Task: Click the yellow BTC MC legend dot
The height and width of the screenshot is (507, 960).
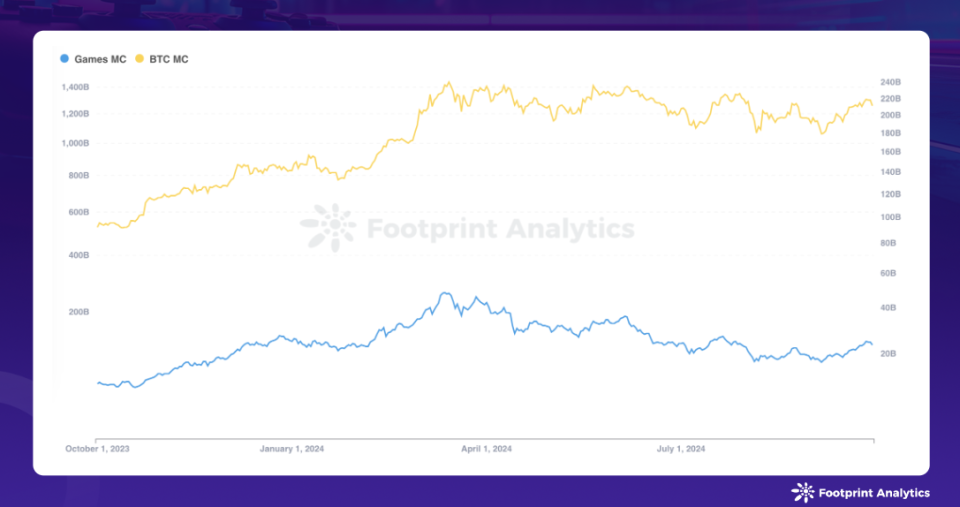Action: click(139, 59)
